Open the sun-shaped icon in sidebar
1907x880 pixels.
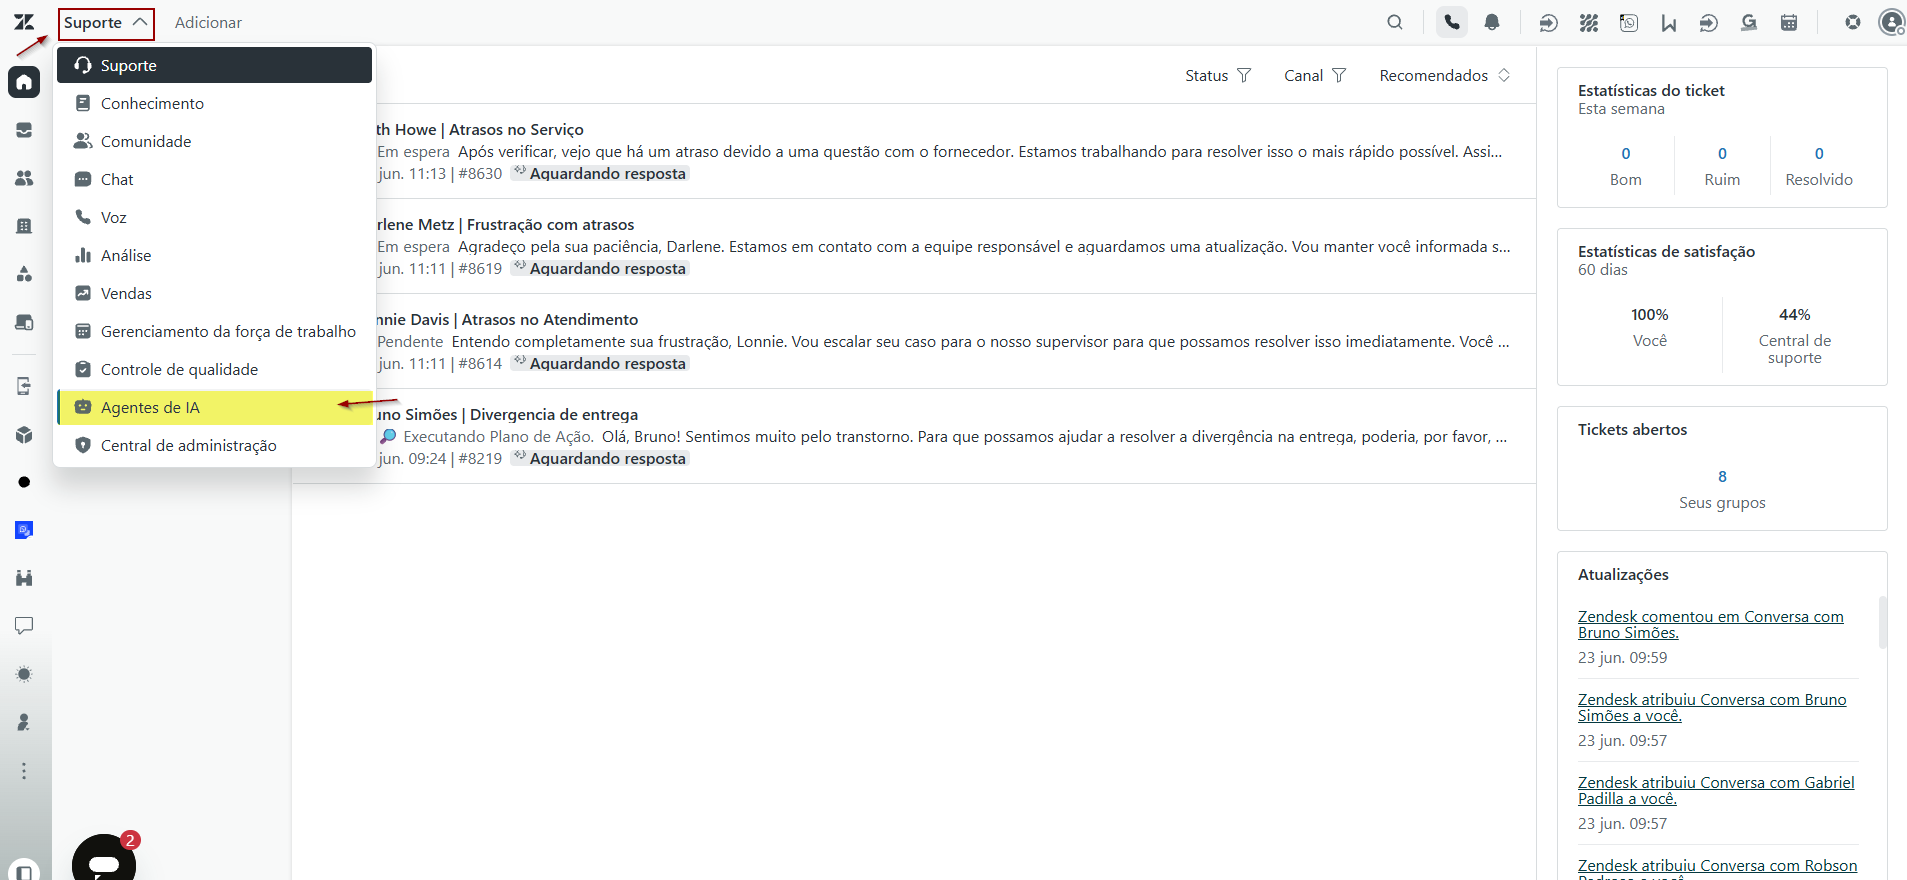(x=24, y=674)
